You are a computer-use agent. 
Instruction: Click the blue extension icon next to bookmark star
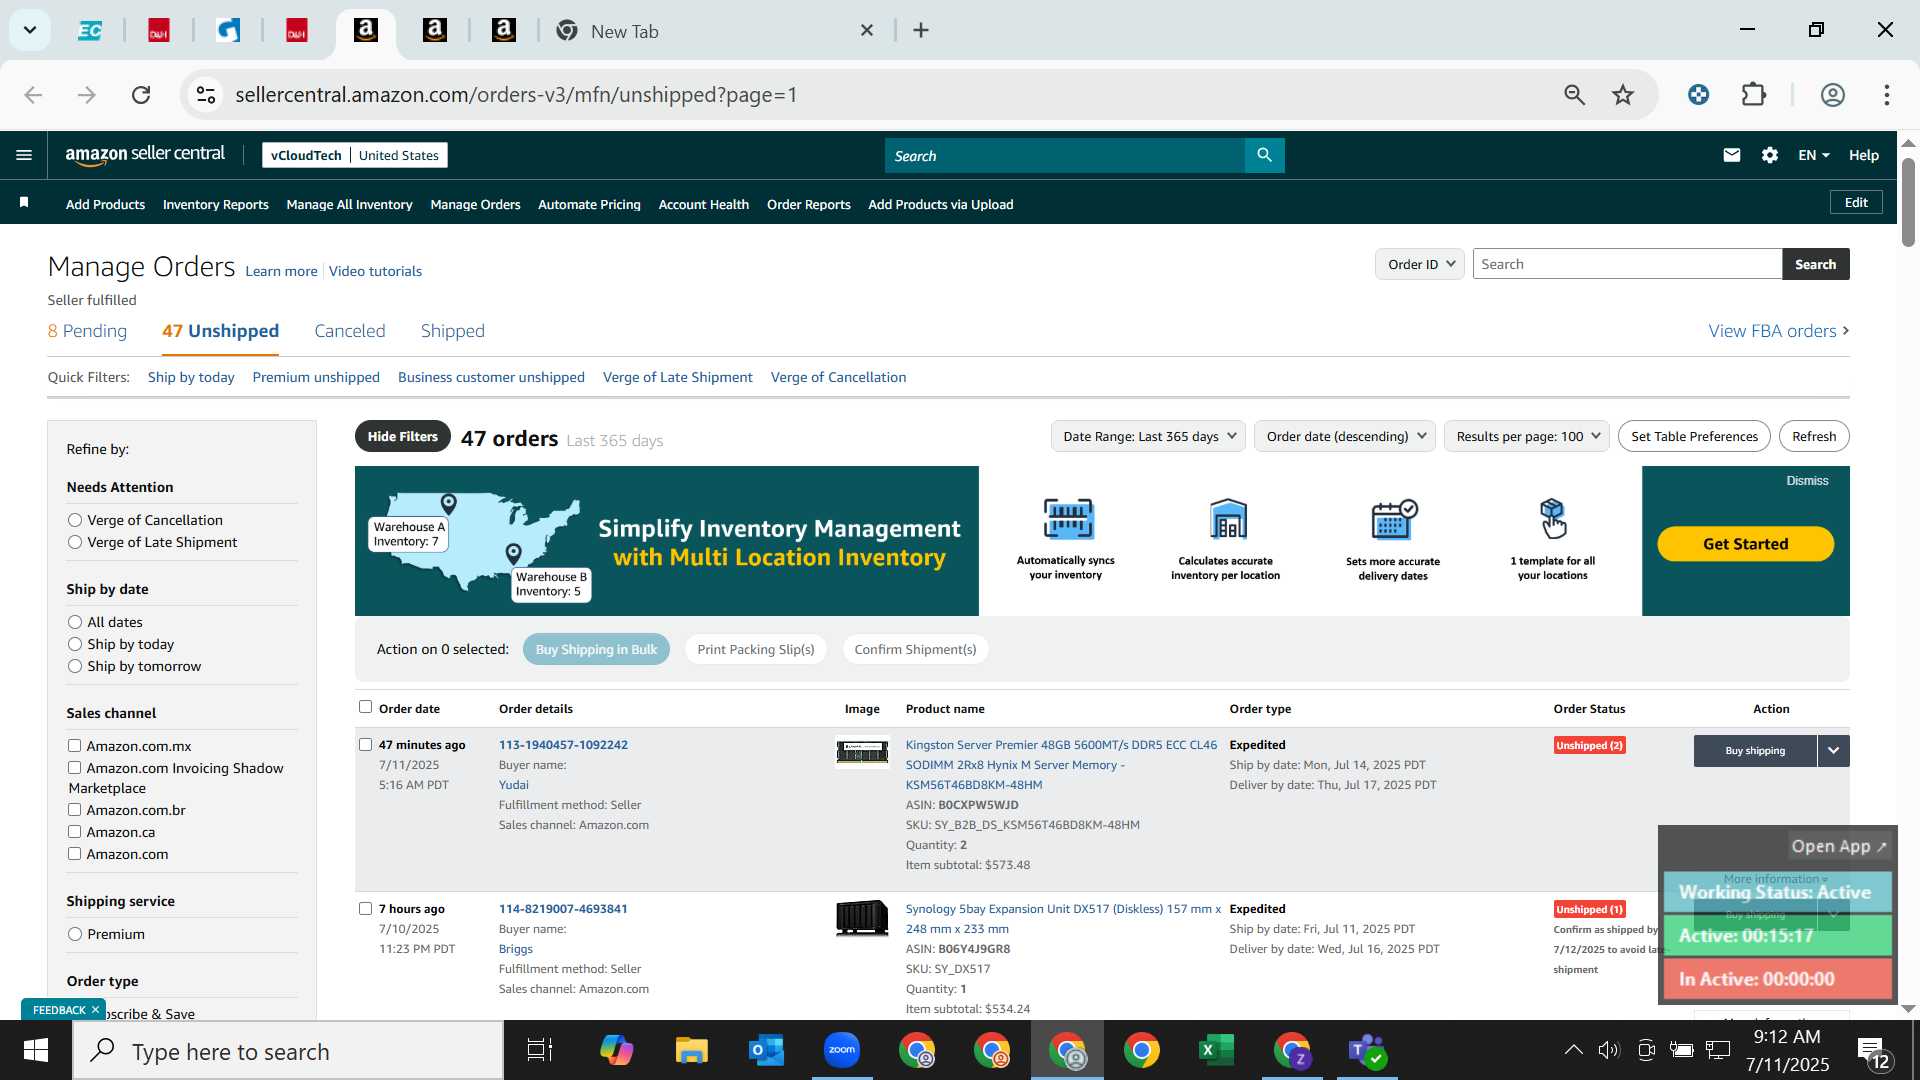tap(1698, 95)
